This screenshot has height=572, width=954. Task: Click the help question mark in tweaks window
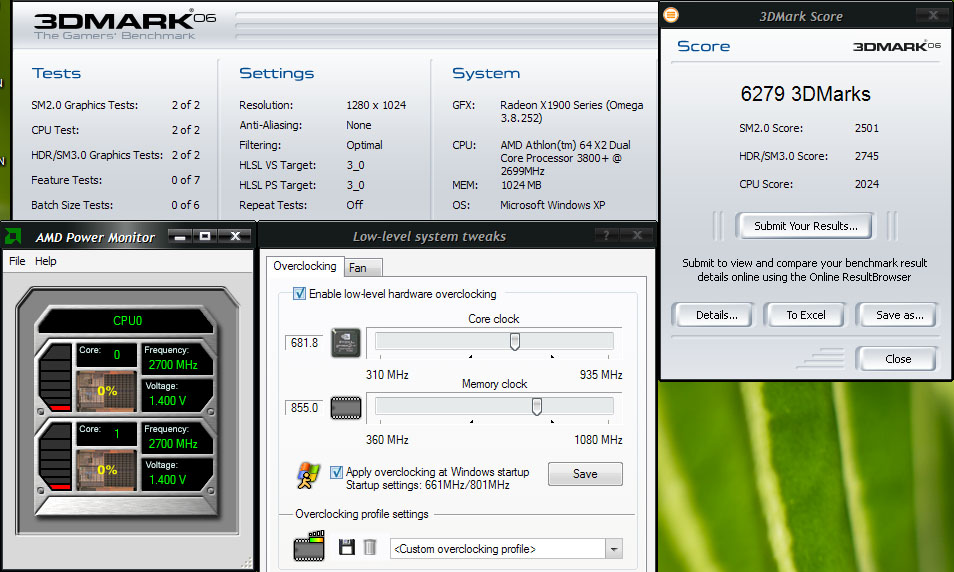tap(606, 235)
